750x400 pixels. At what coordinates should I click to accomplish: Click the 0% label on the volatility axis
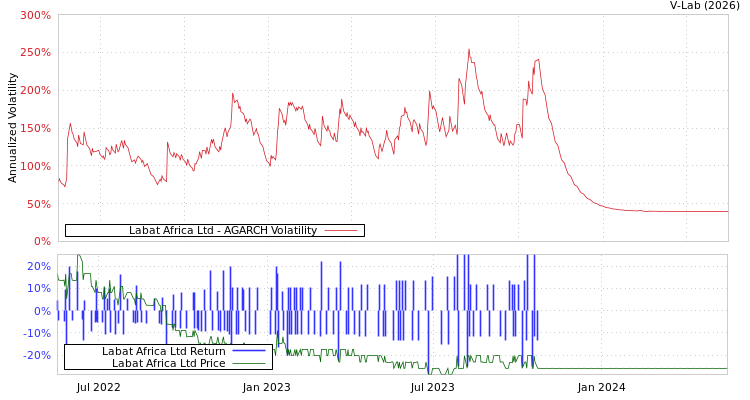click(x=41, y=242)
